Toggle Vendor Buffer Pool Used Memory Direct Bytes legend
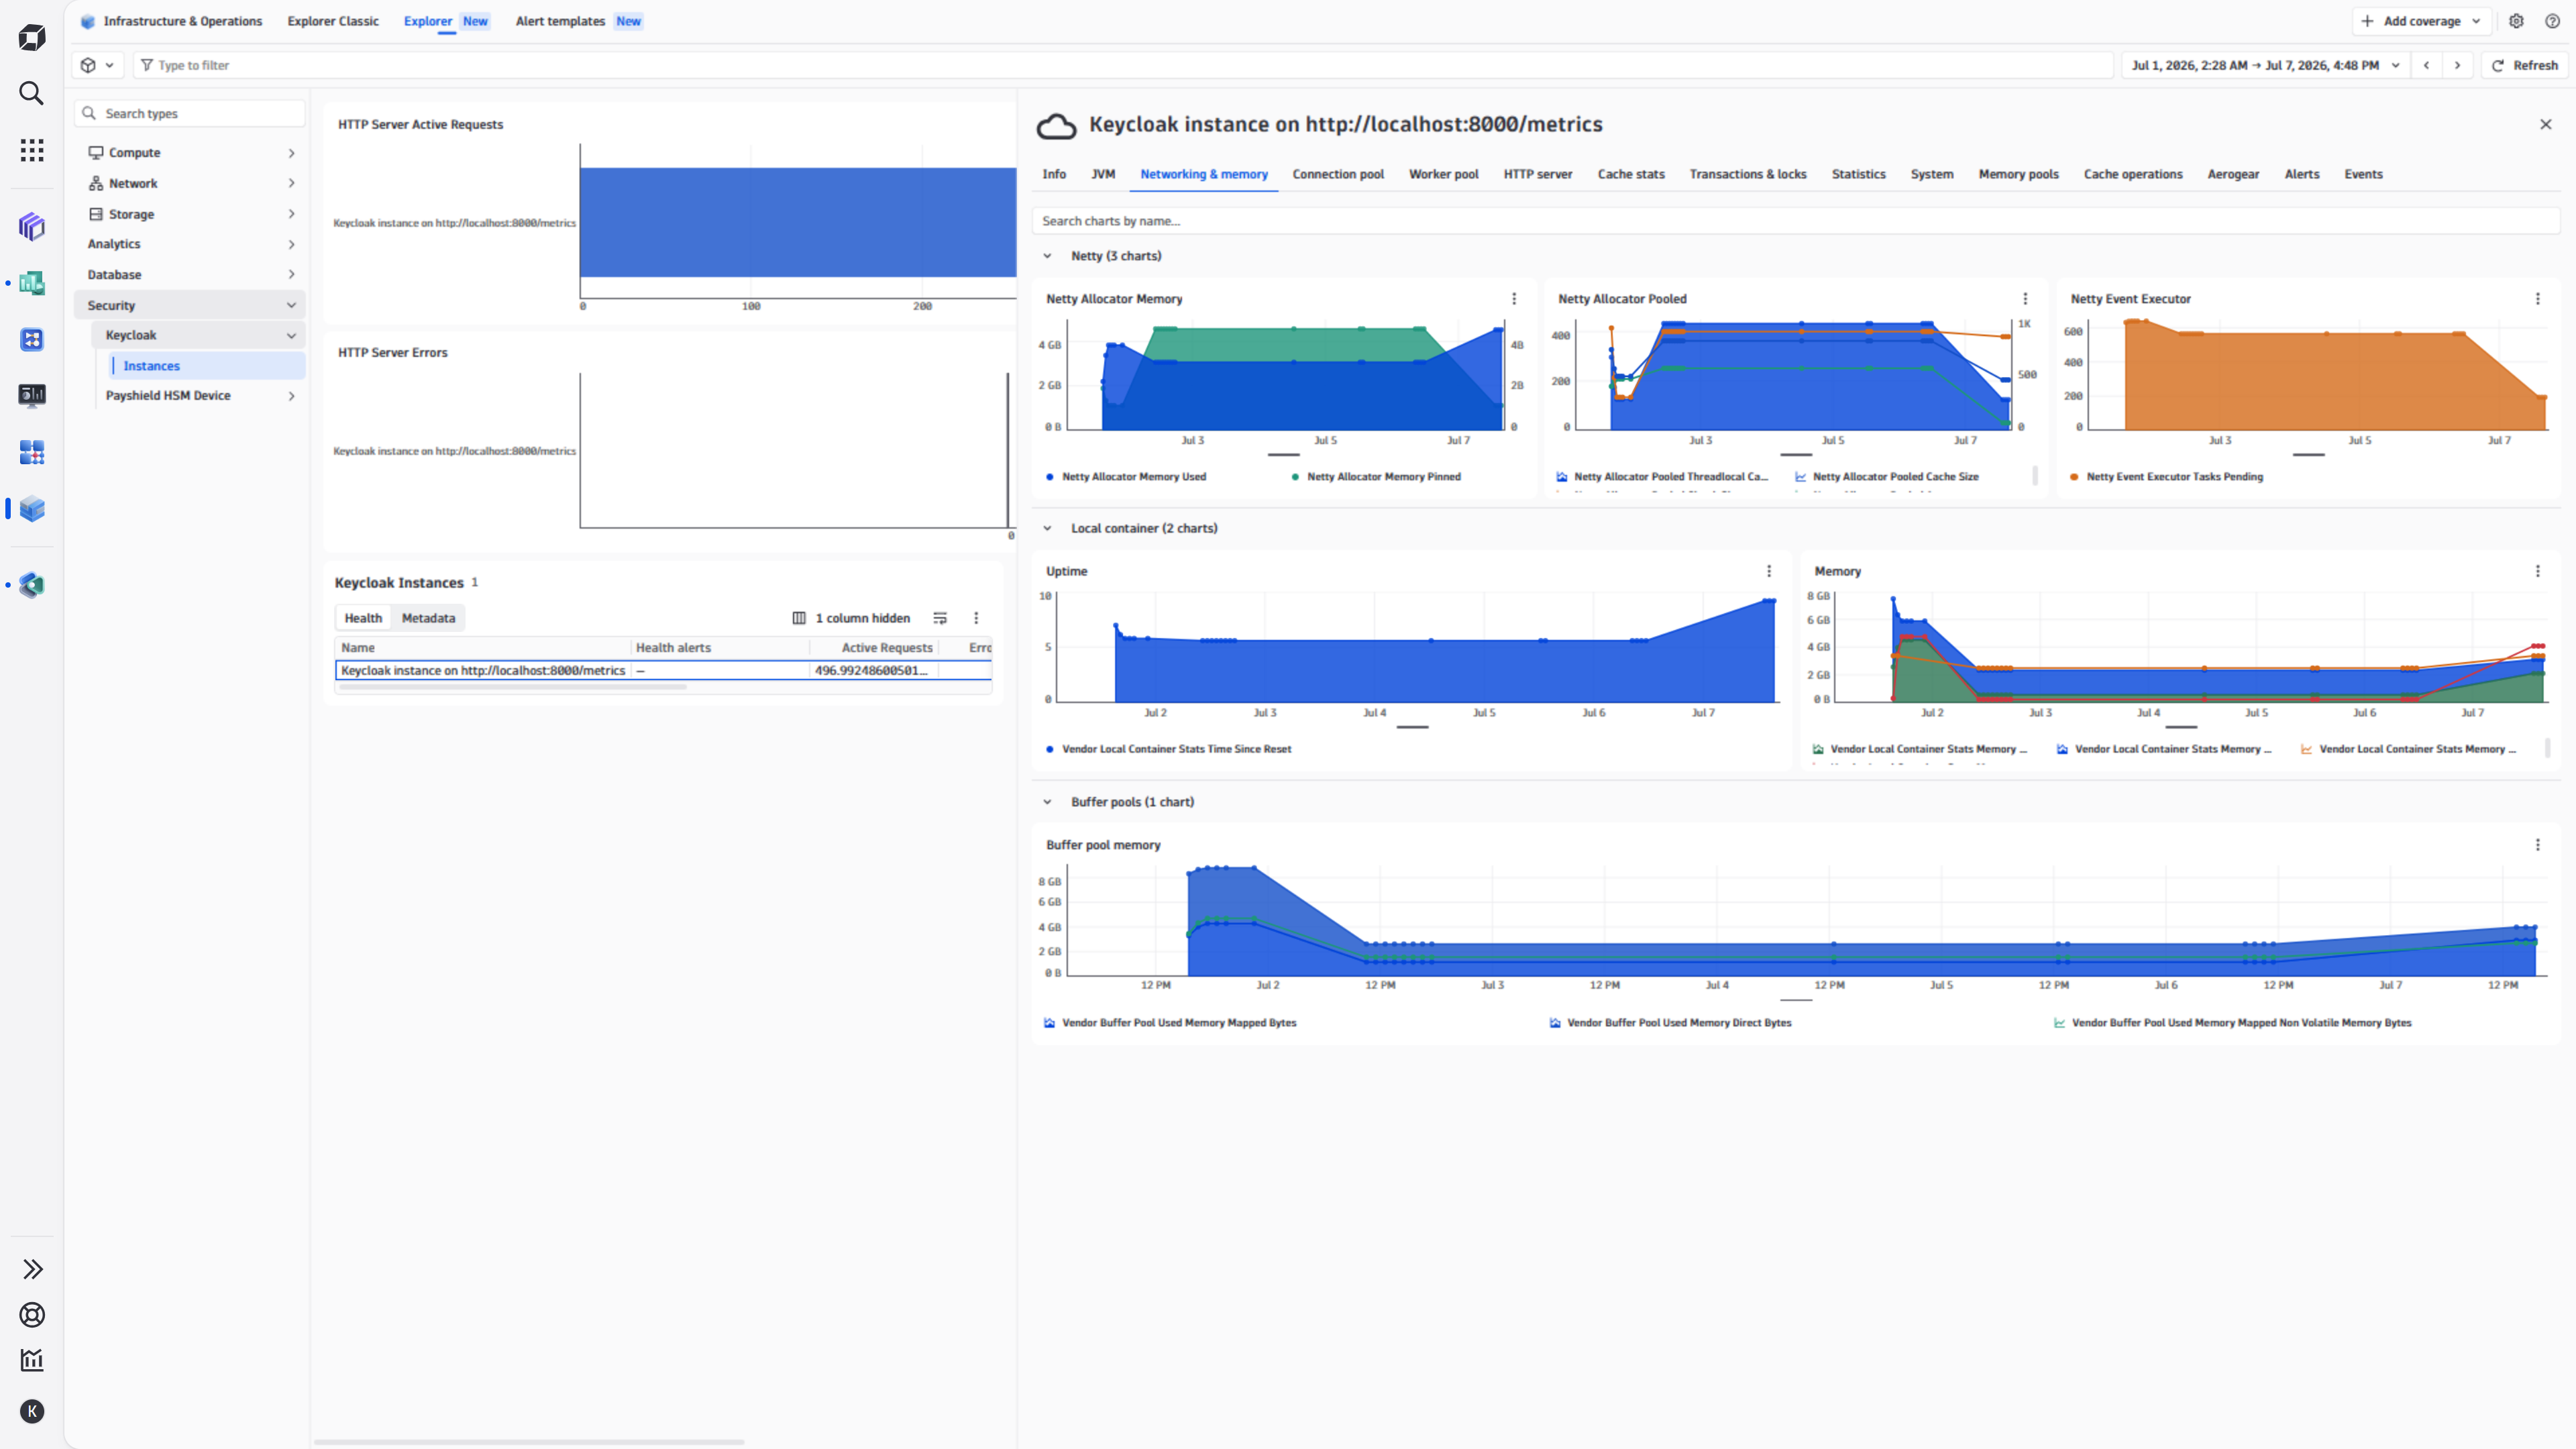 1670,1023
